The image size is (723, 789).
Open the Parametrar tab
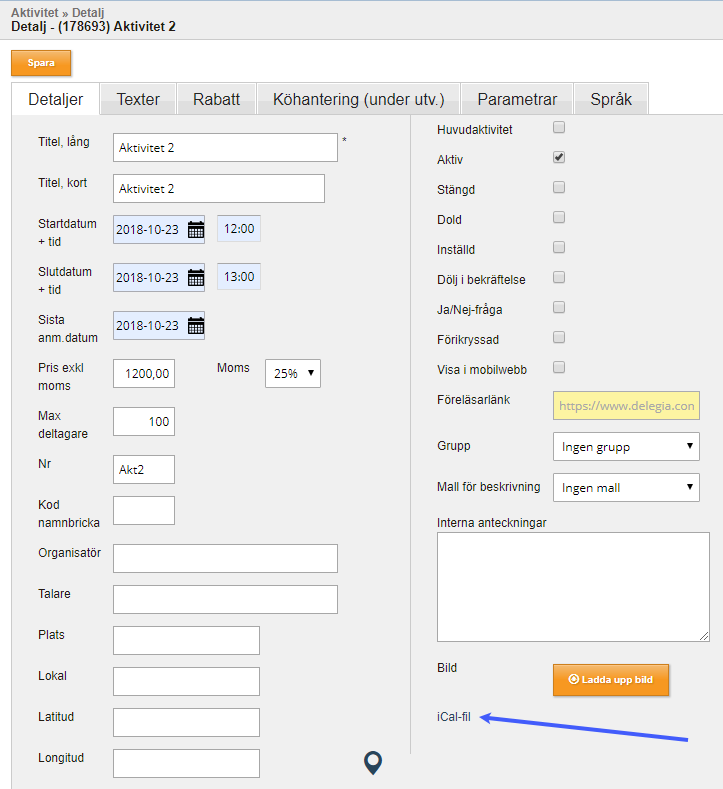[x=517, y=99]
